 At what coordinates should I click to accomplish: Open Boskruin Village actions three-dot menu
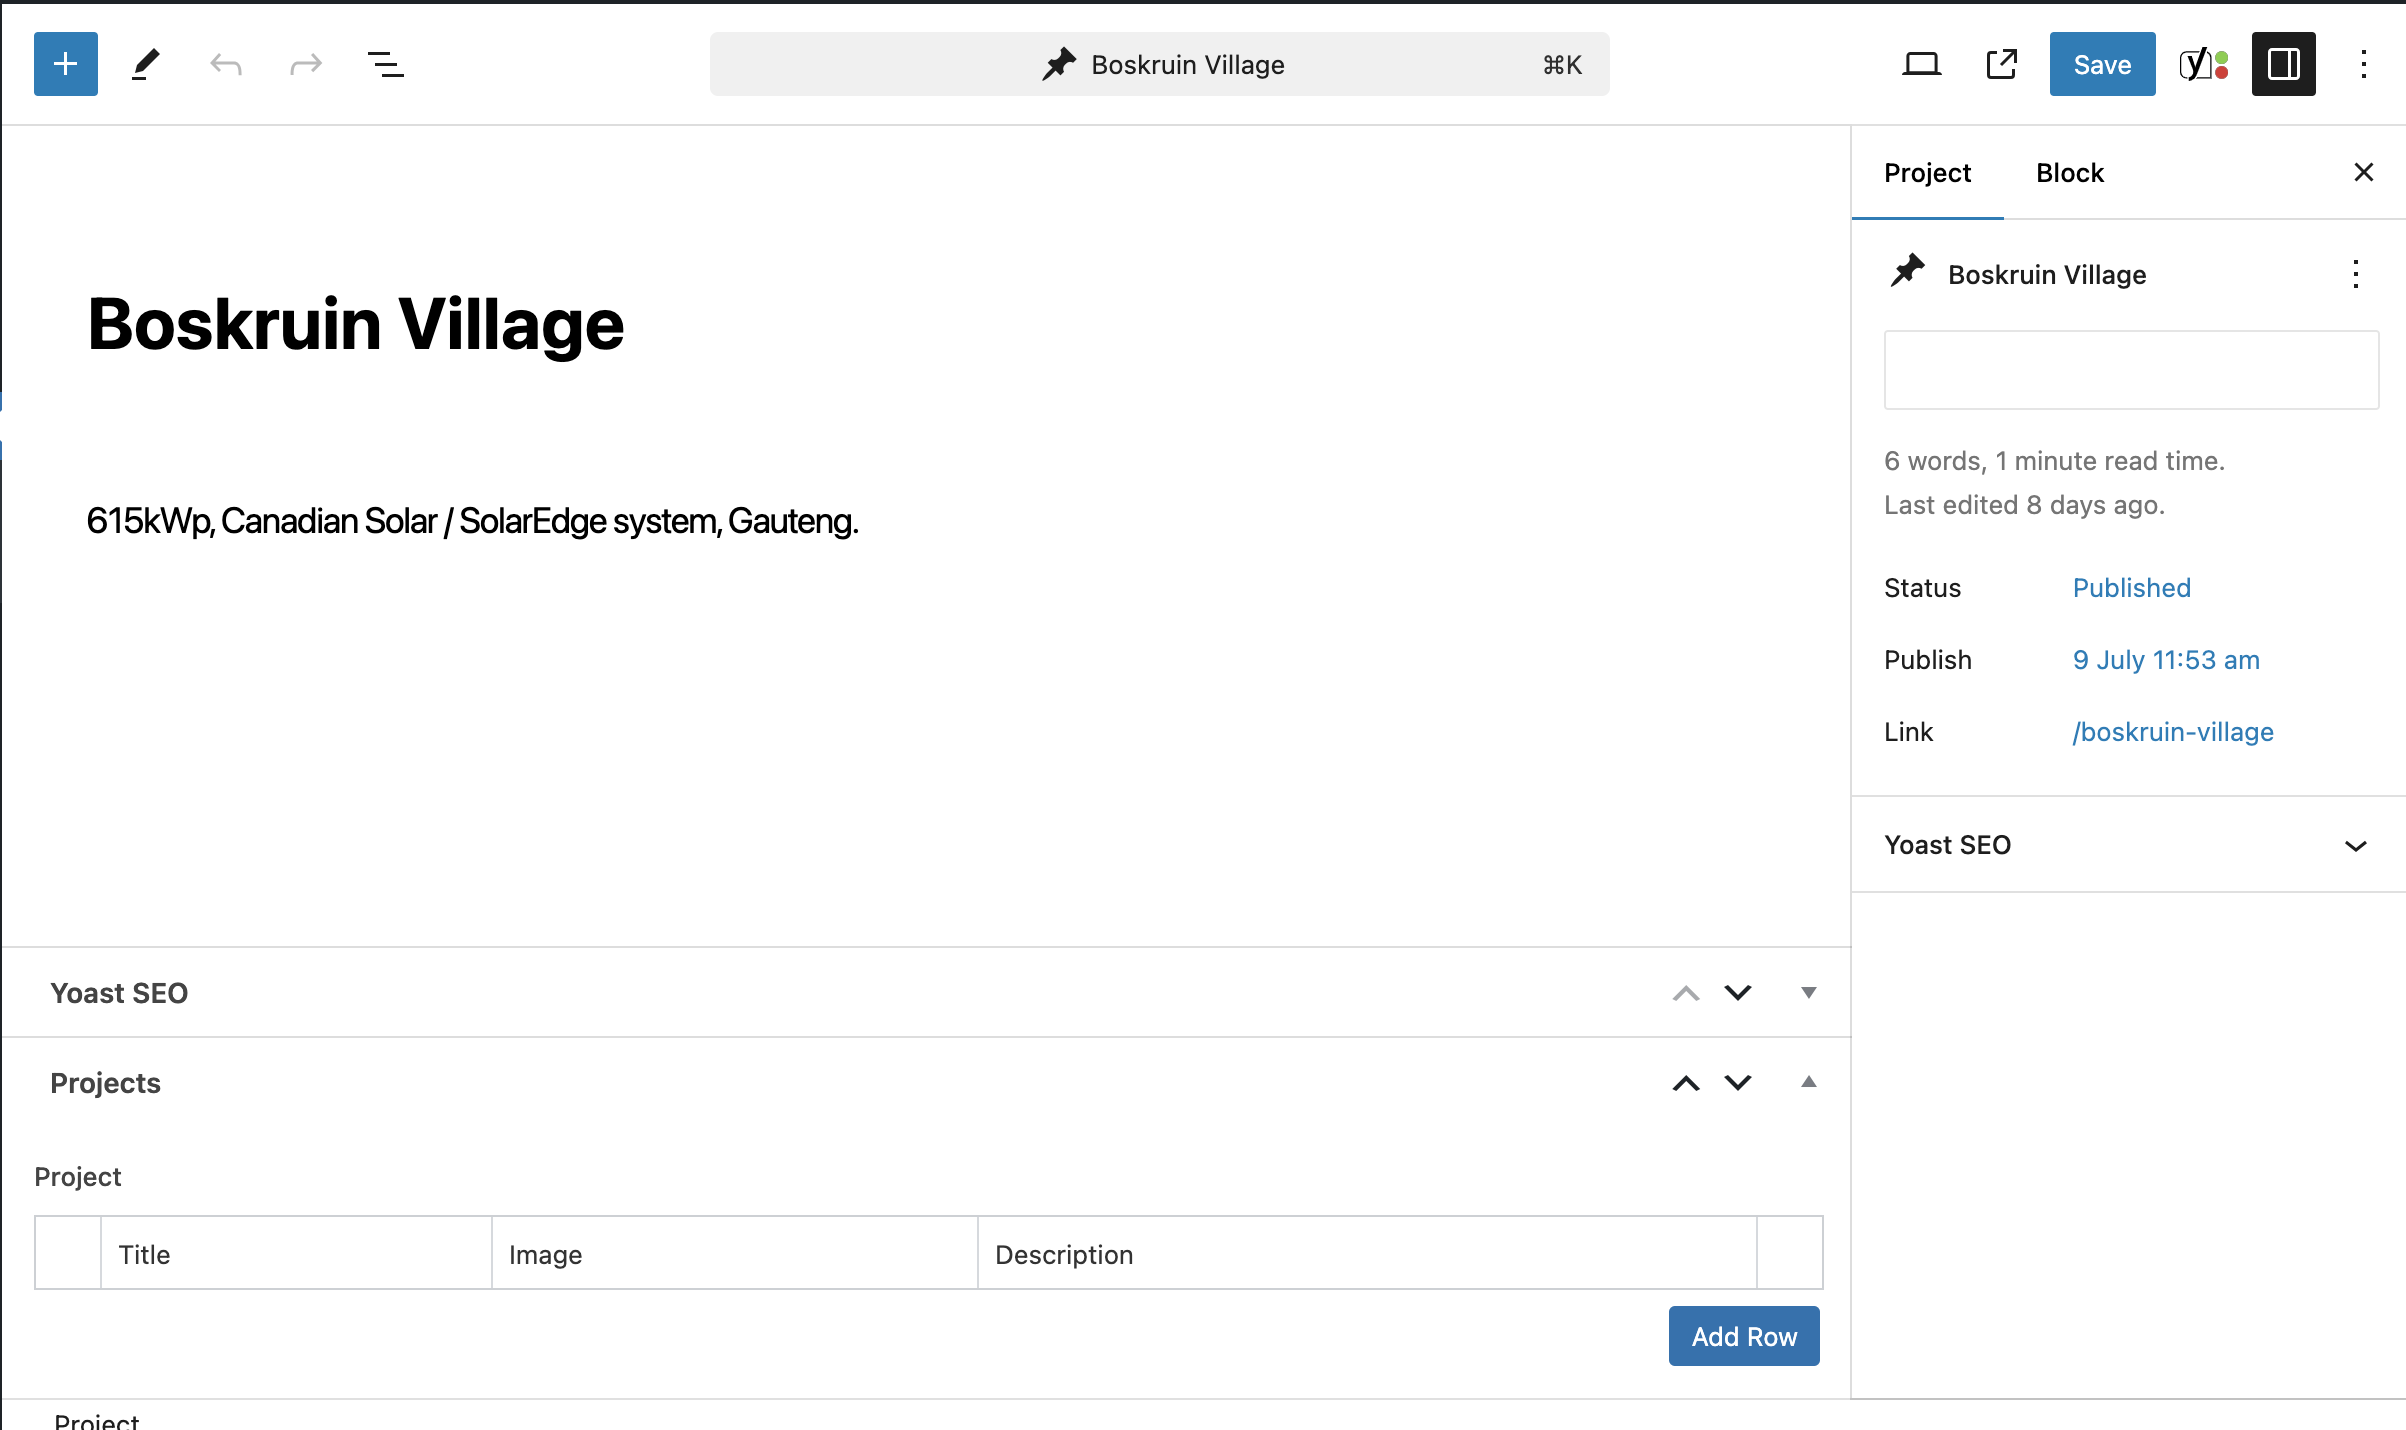(2356, 274)
